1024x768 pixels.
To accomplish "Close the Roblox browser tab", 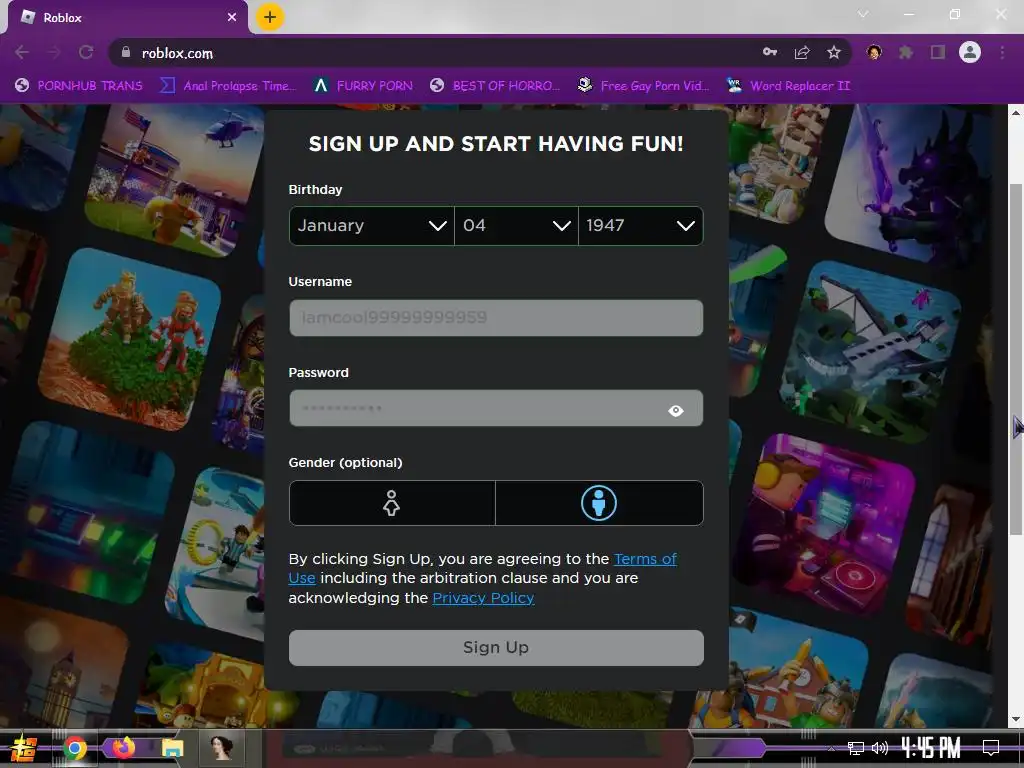I will tap(232, 18).
